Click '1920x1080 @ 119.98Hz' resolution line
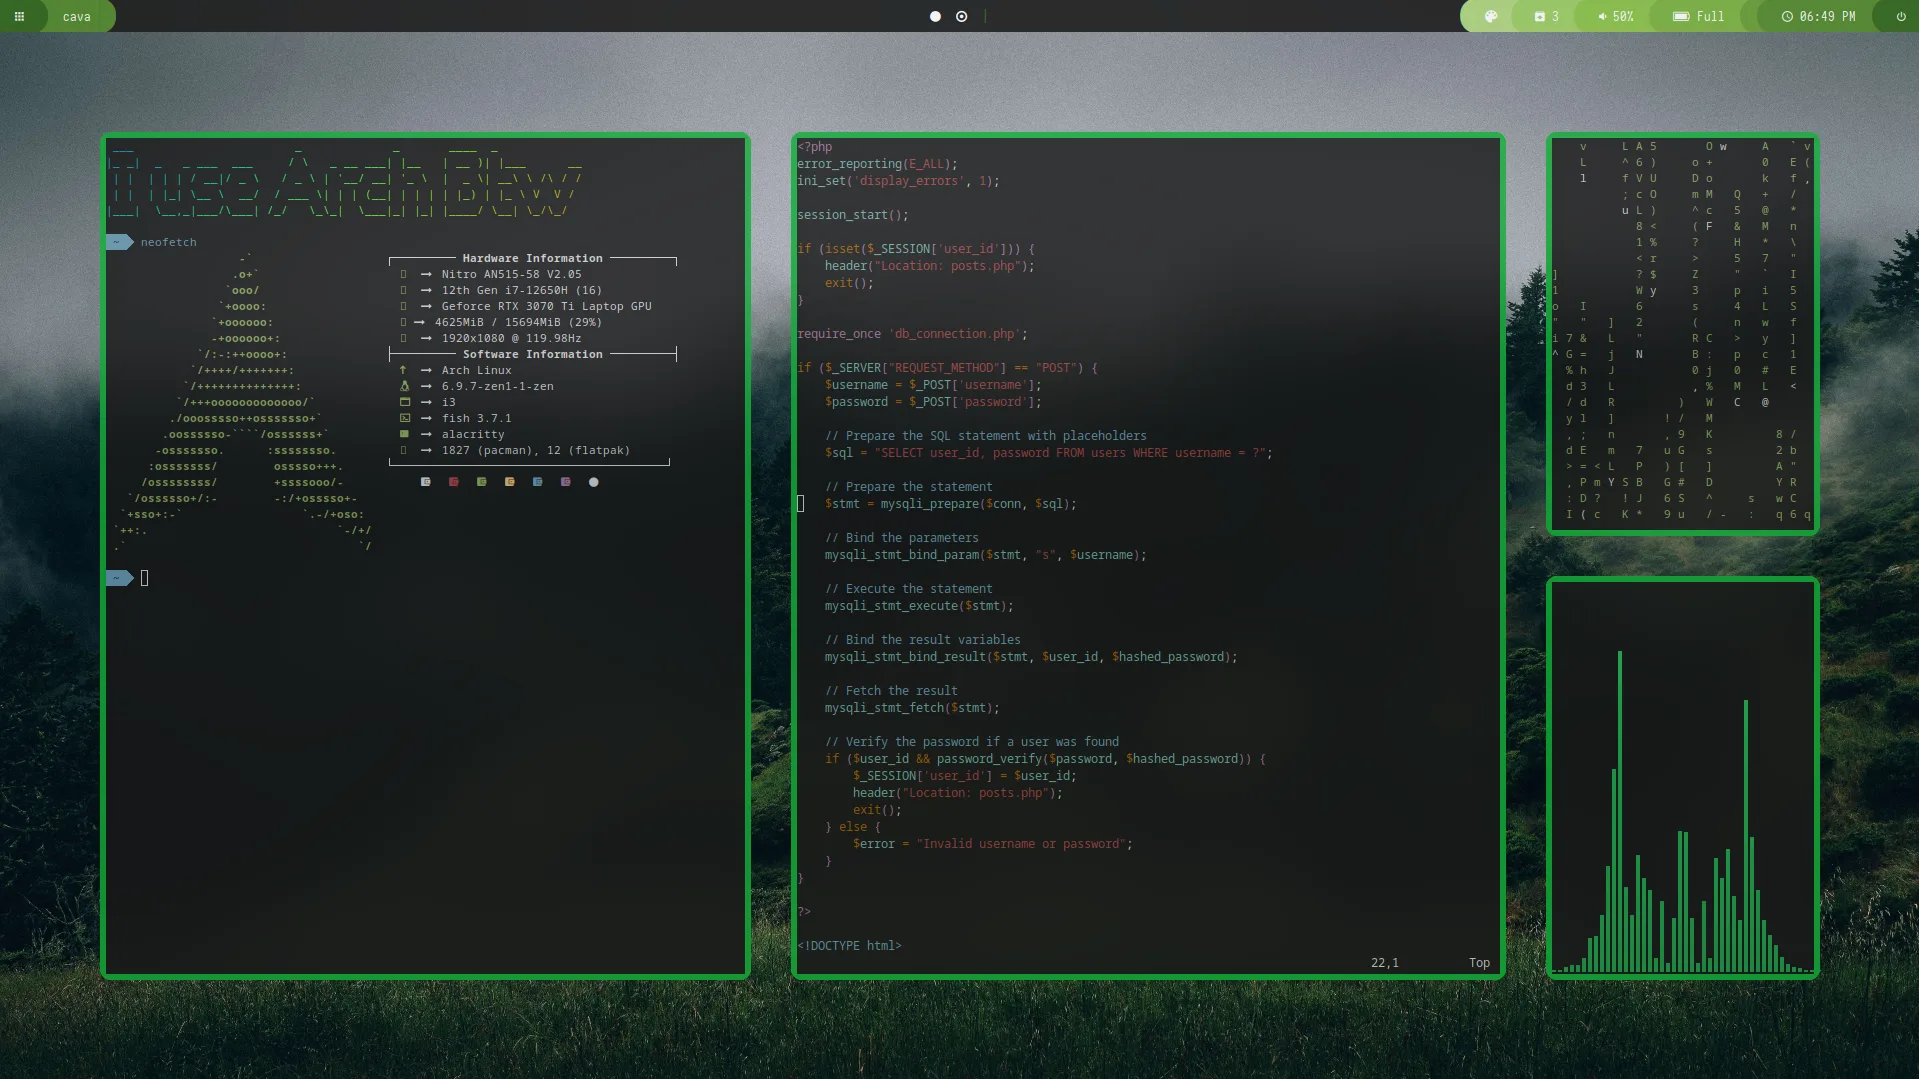 pos(512,338)
